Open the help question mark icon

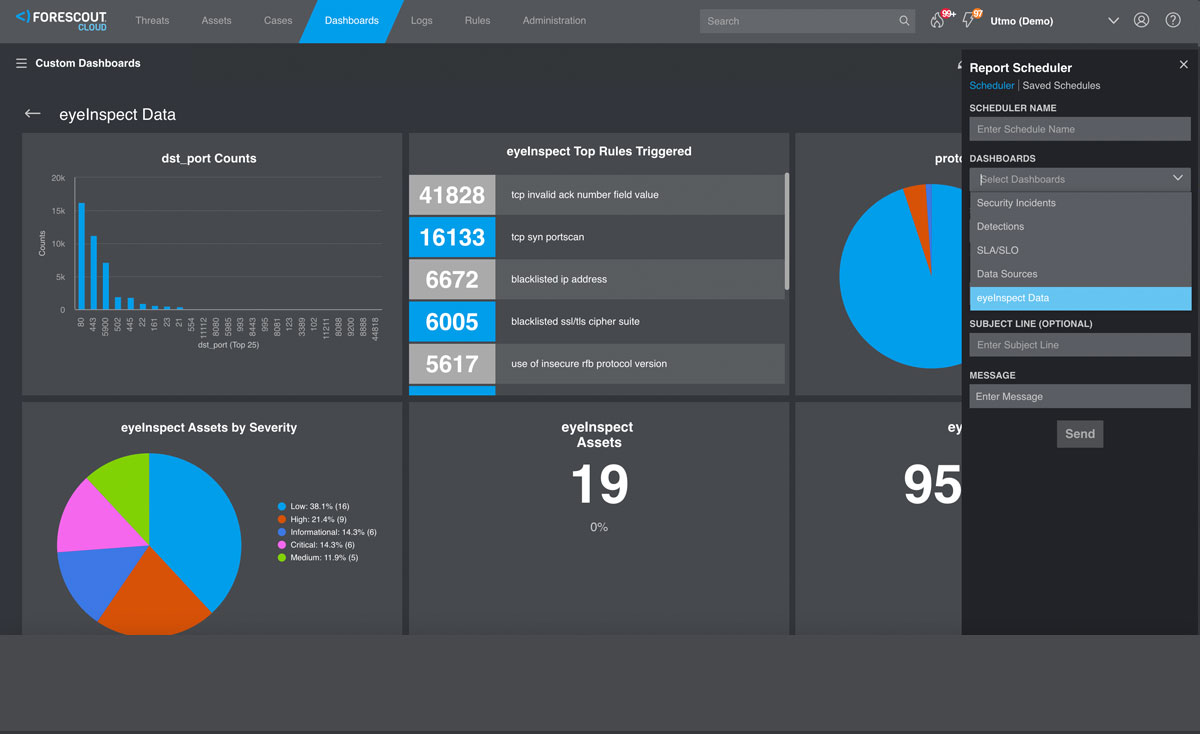pyautogui.click(x=1173, y=21)
